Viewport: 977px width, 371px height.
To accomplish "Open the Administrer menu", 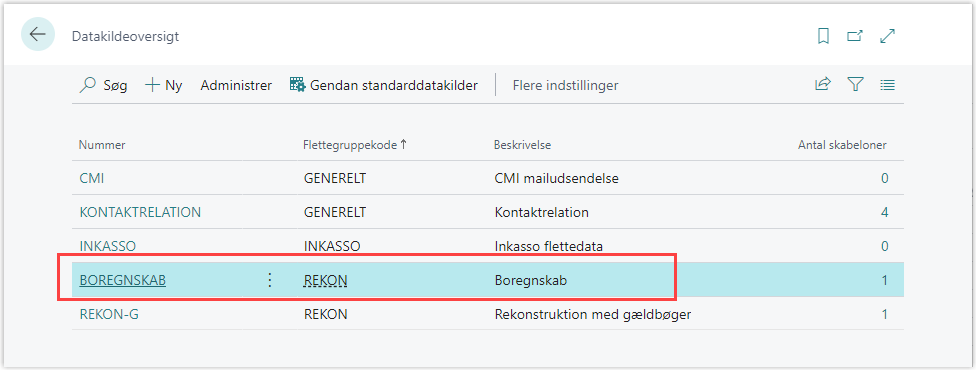I will 236,85.
